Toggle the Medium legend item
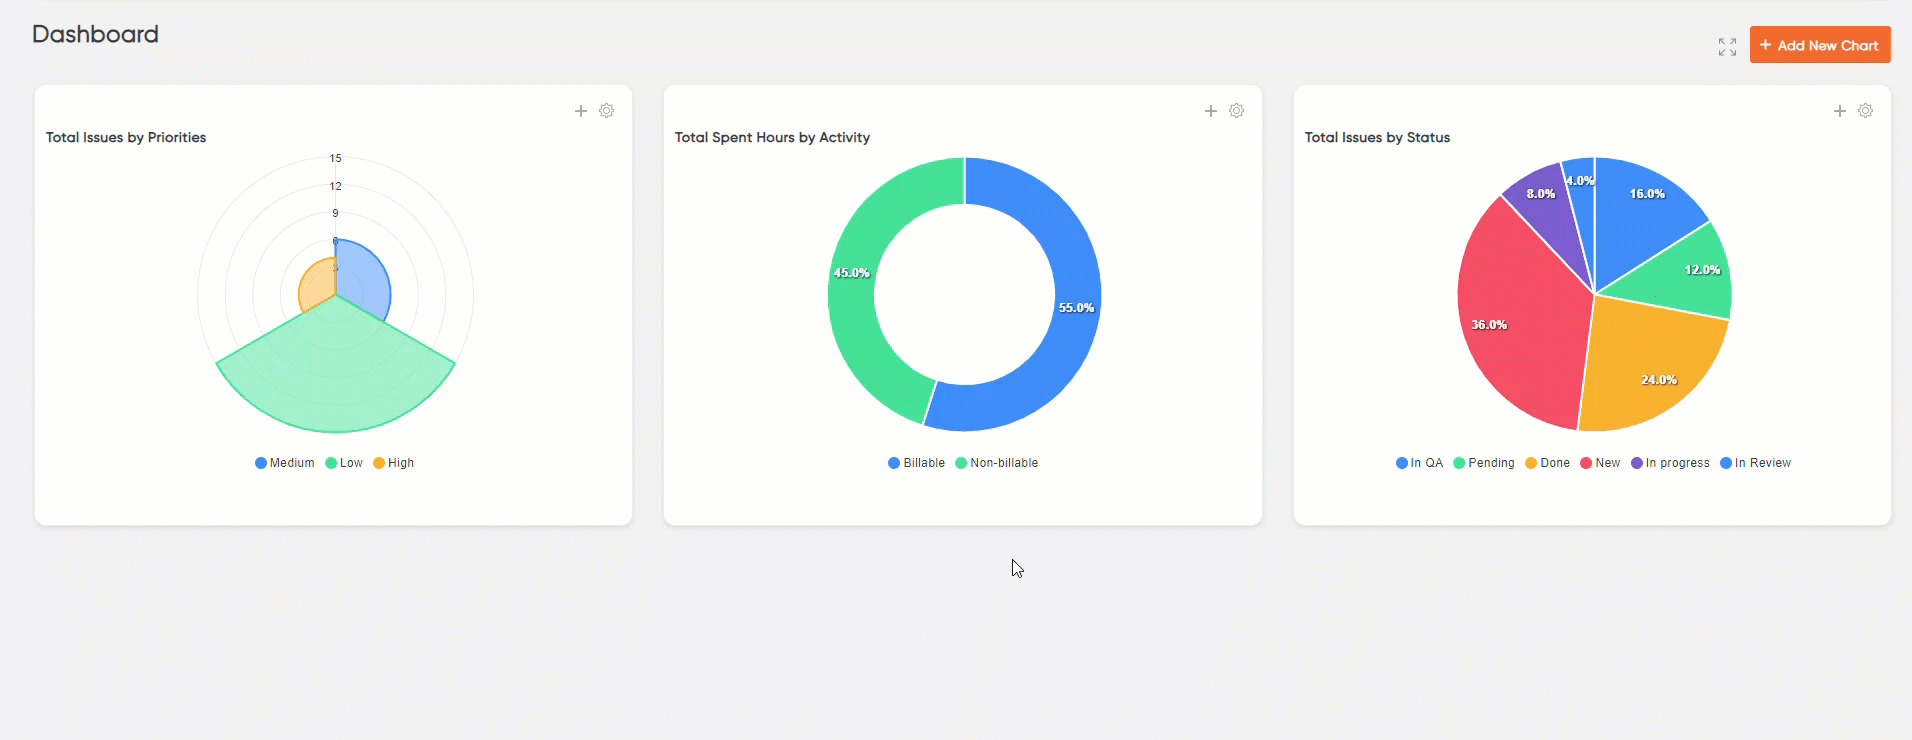 [x=285, y=463]
